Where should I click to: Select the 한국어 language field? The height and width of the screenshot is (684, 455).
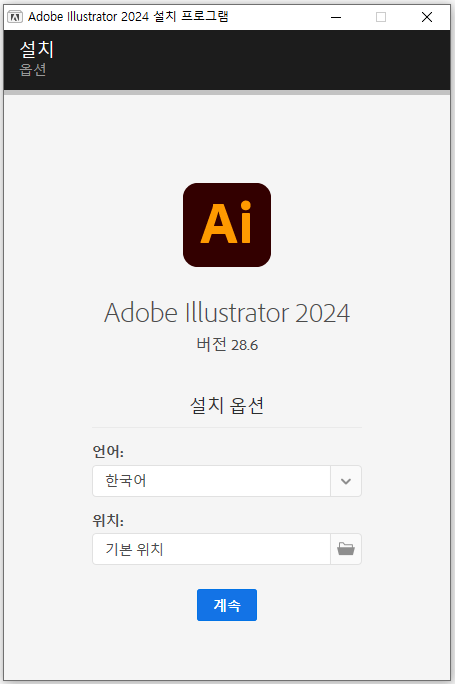point(212,481)
